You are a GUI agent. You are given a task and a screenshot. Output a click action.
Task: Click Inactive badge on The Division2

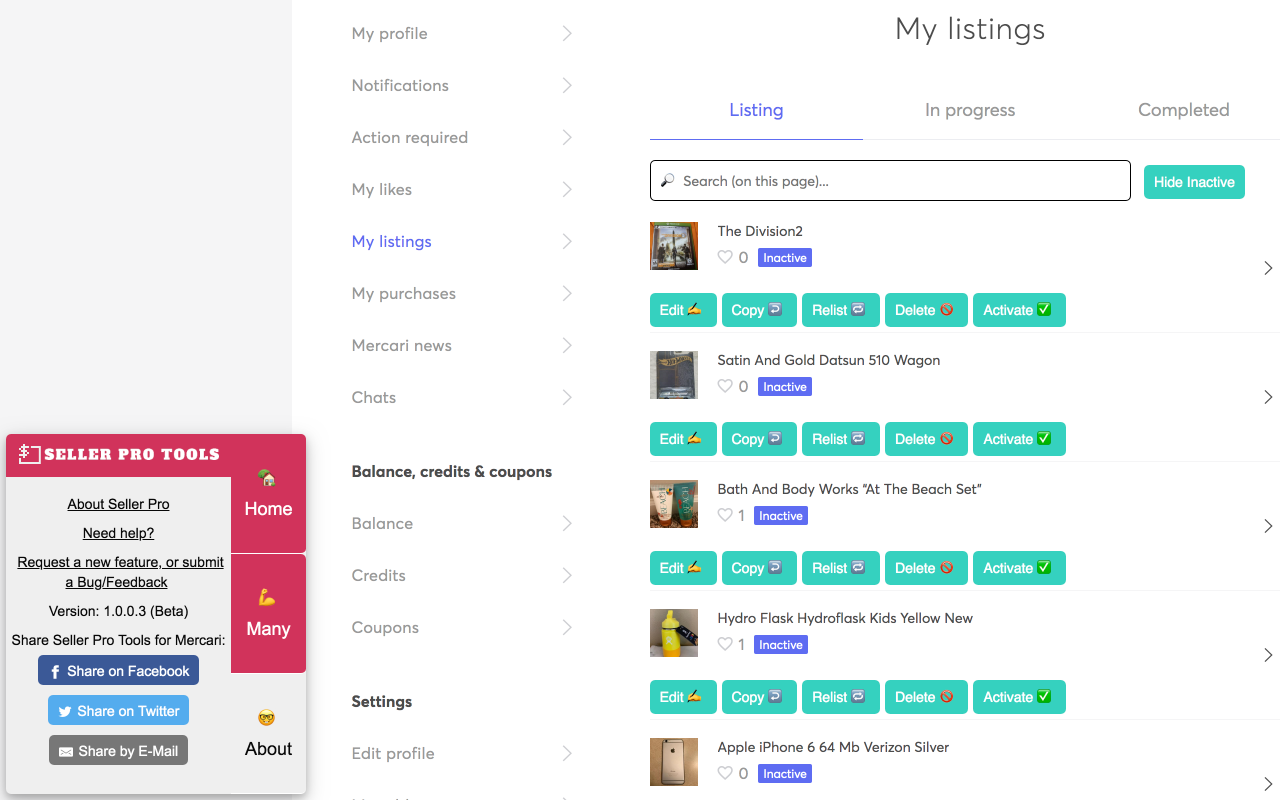pyautogui.click(x=784, y=258)
